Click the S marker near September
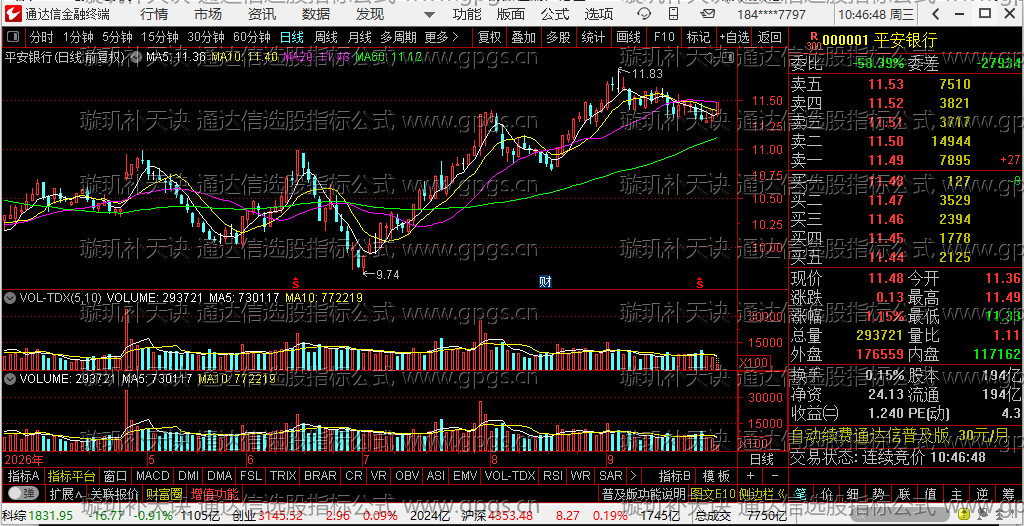 (699, 282)
